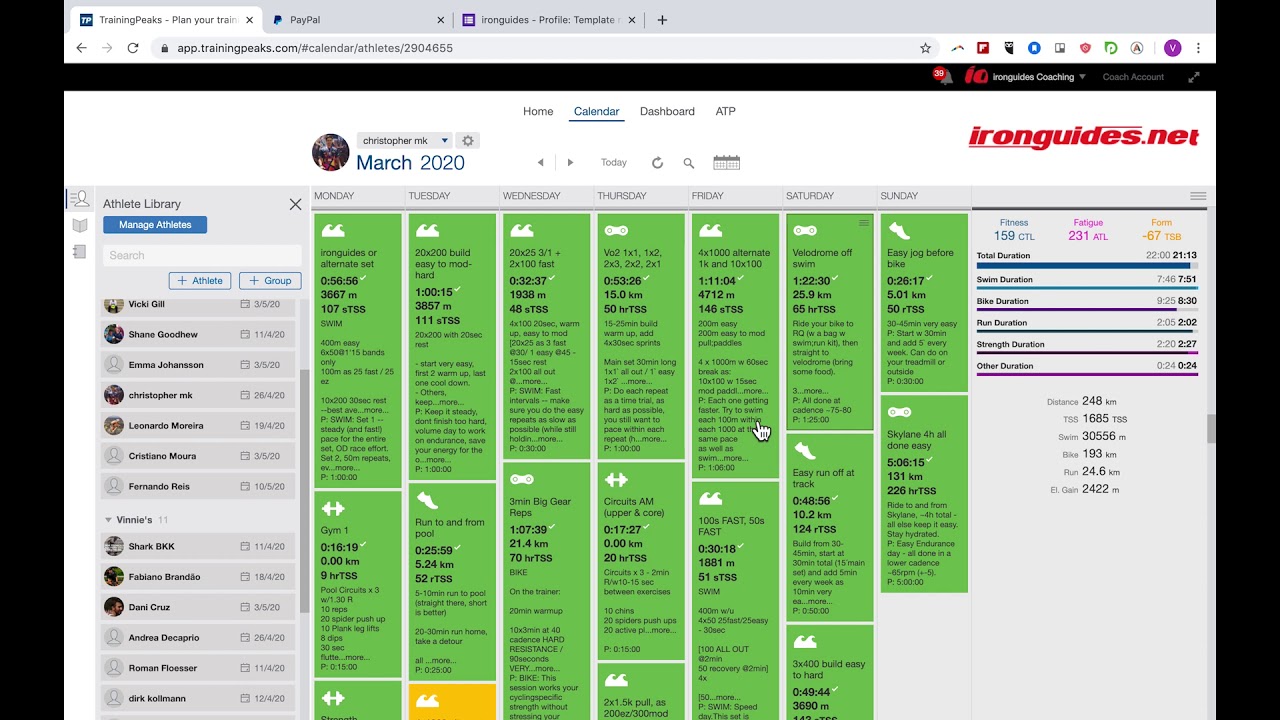Go to the Home tab
This screenshot has height=720, width=1280.
tap(538, 111)
